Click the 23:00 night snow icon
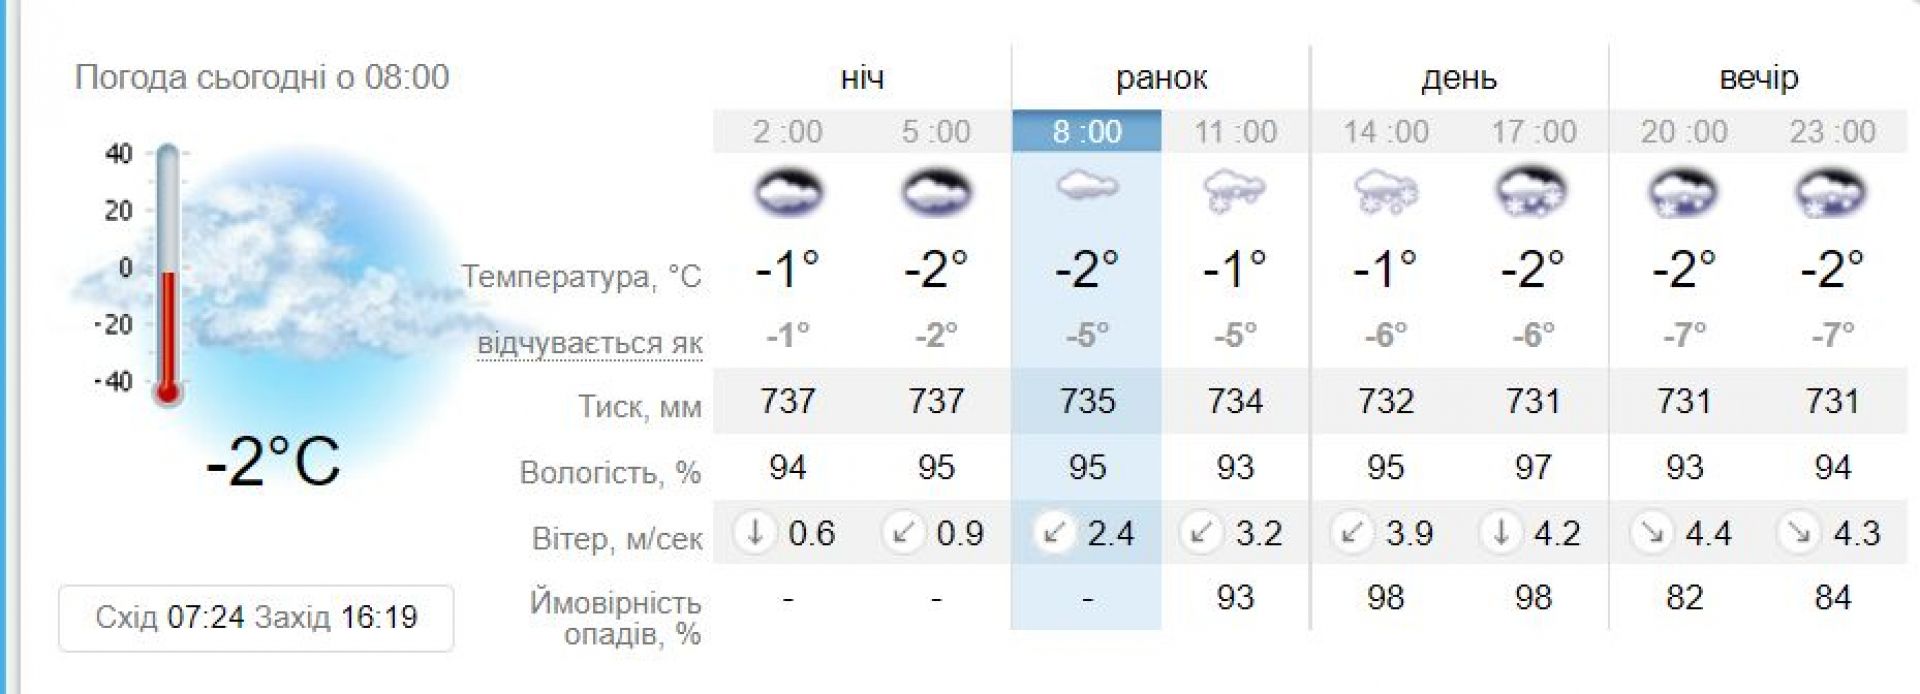The height and width of the screenshot is (694, 1920). [1832, 192]
